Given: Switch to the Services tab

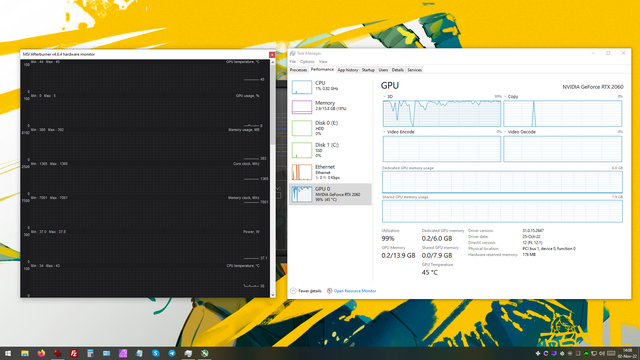Looking at the screenshot, I should (414, 70).
